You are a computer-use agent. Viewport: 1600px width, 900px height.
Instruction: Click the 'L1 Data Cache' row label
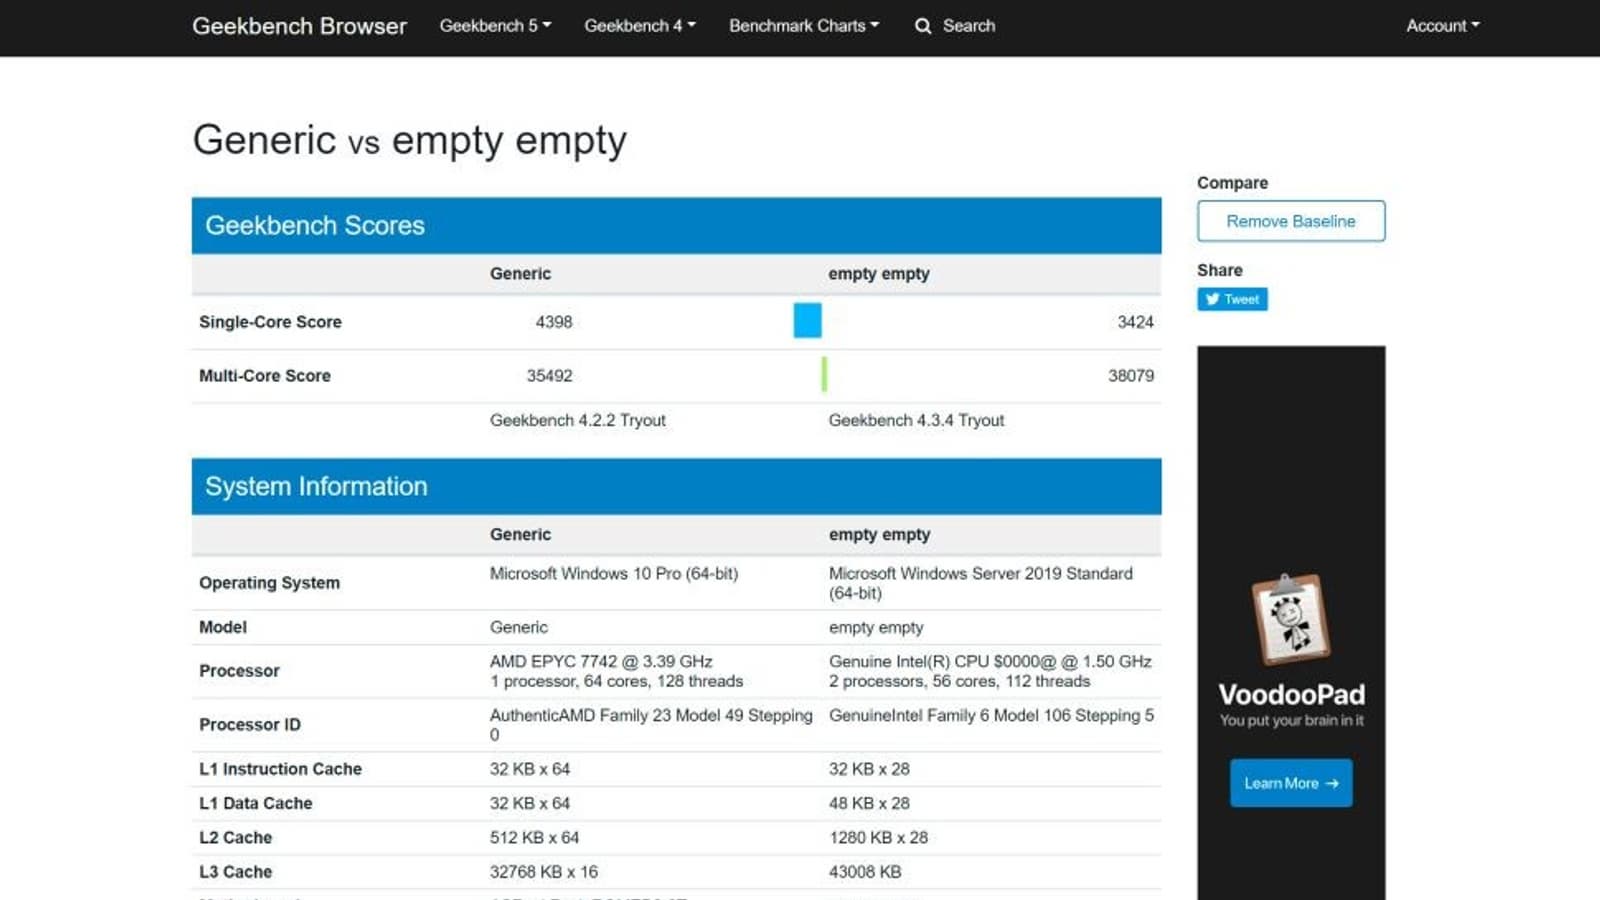[x=256, y=803]
